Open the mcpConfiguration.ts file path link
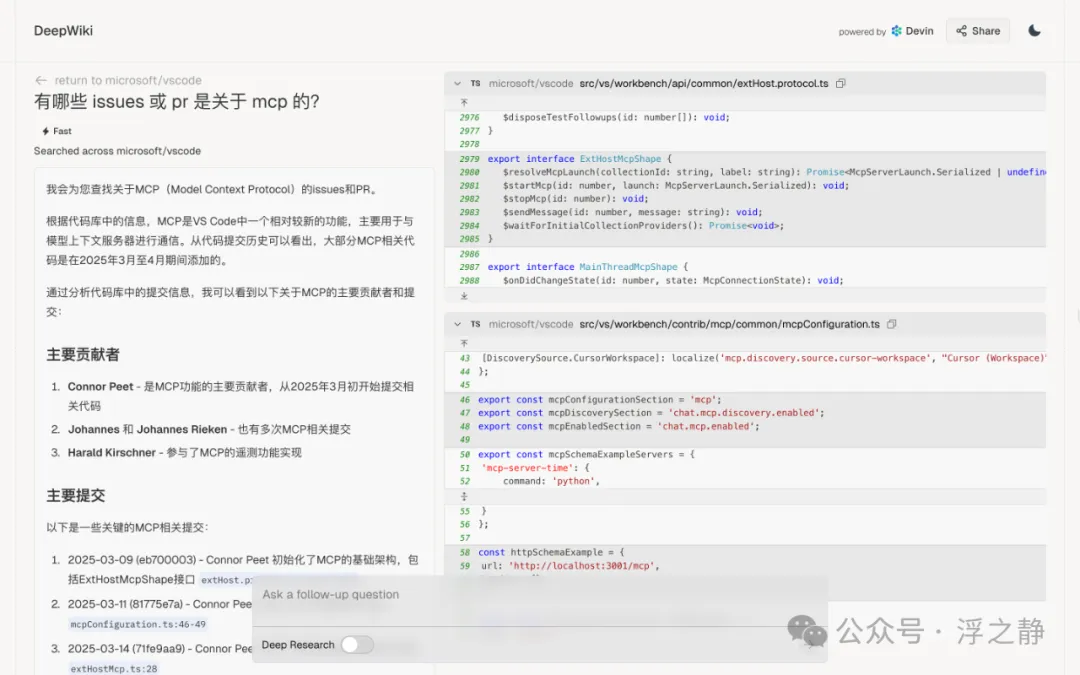This screenshot has width=1080, height=675. pos(729,324)
